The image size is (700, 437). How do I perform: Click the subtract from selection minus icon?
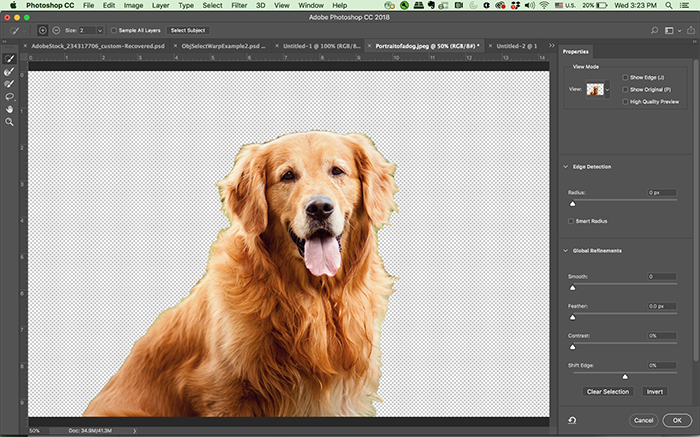pyautogui.click(x=55, y=30)
